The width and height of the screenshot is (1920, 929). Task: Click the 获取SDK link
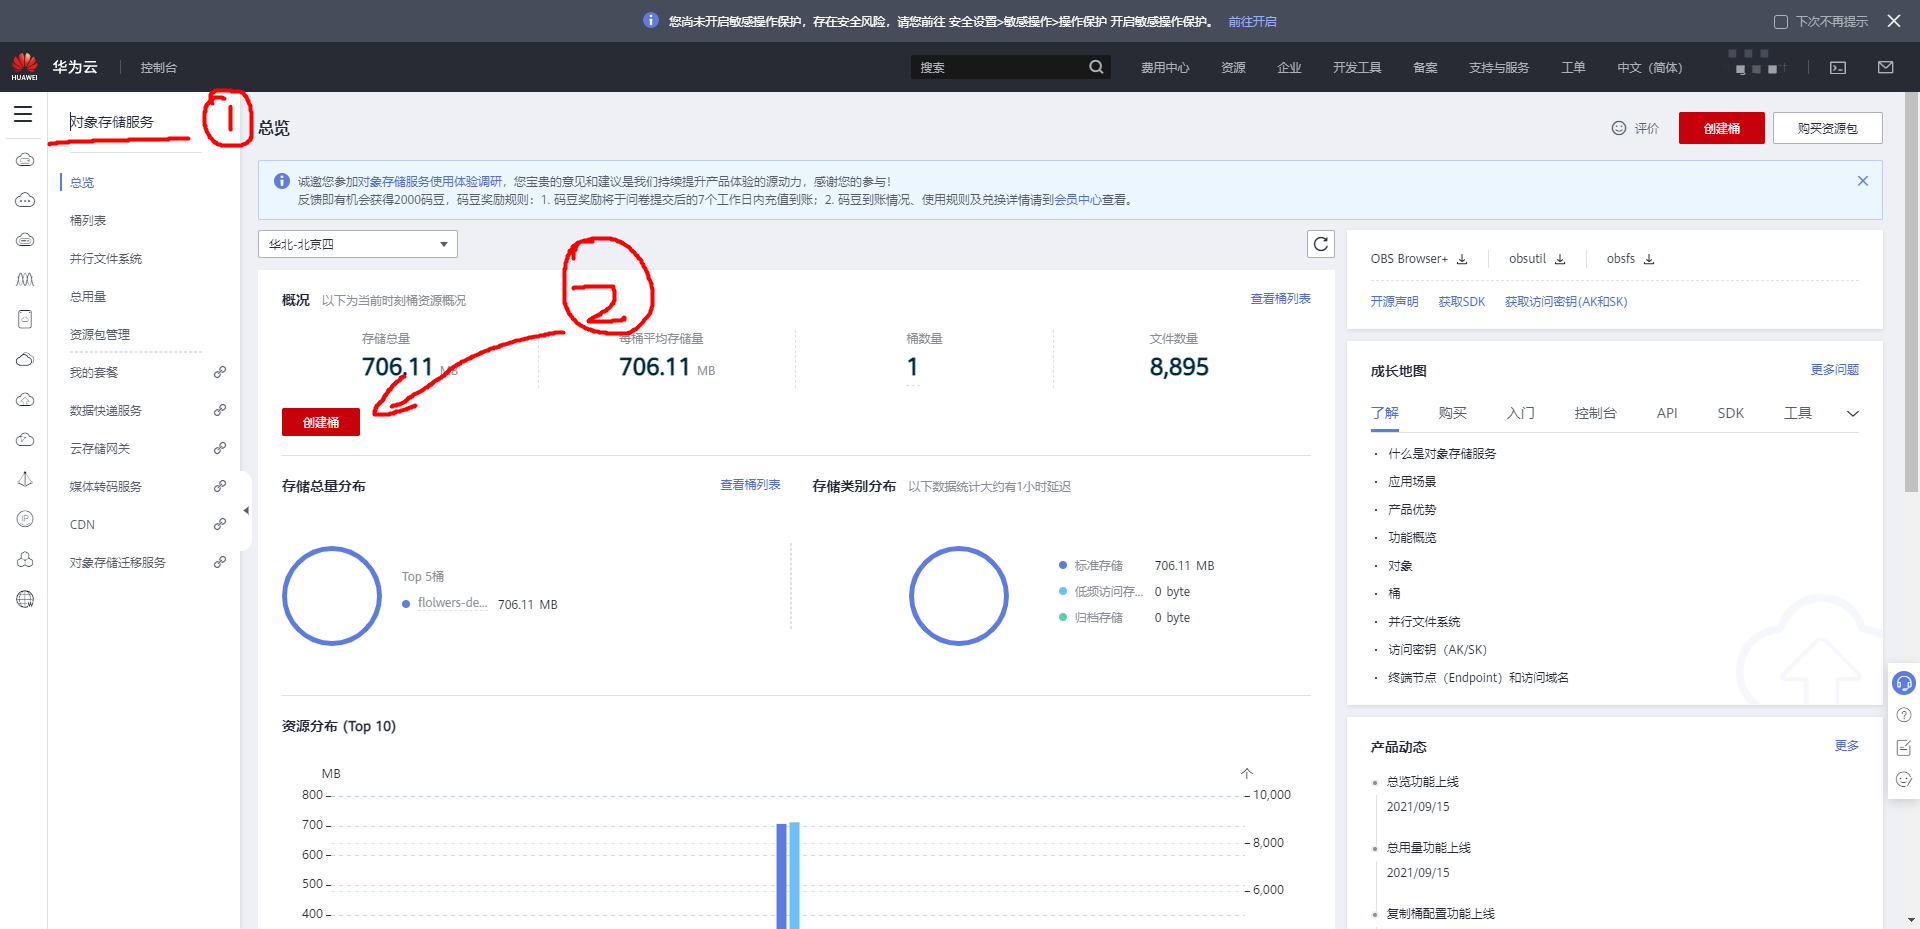coord(1462,302)
